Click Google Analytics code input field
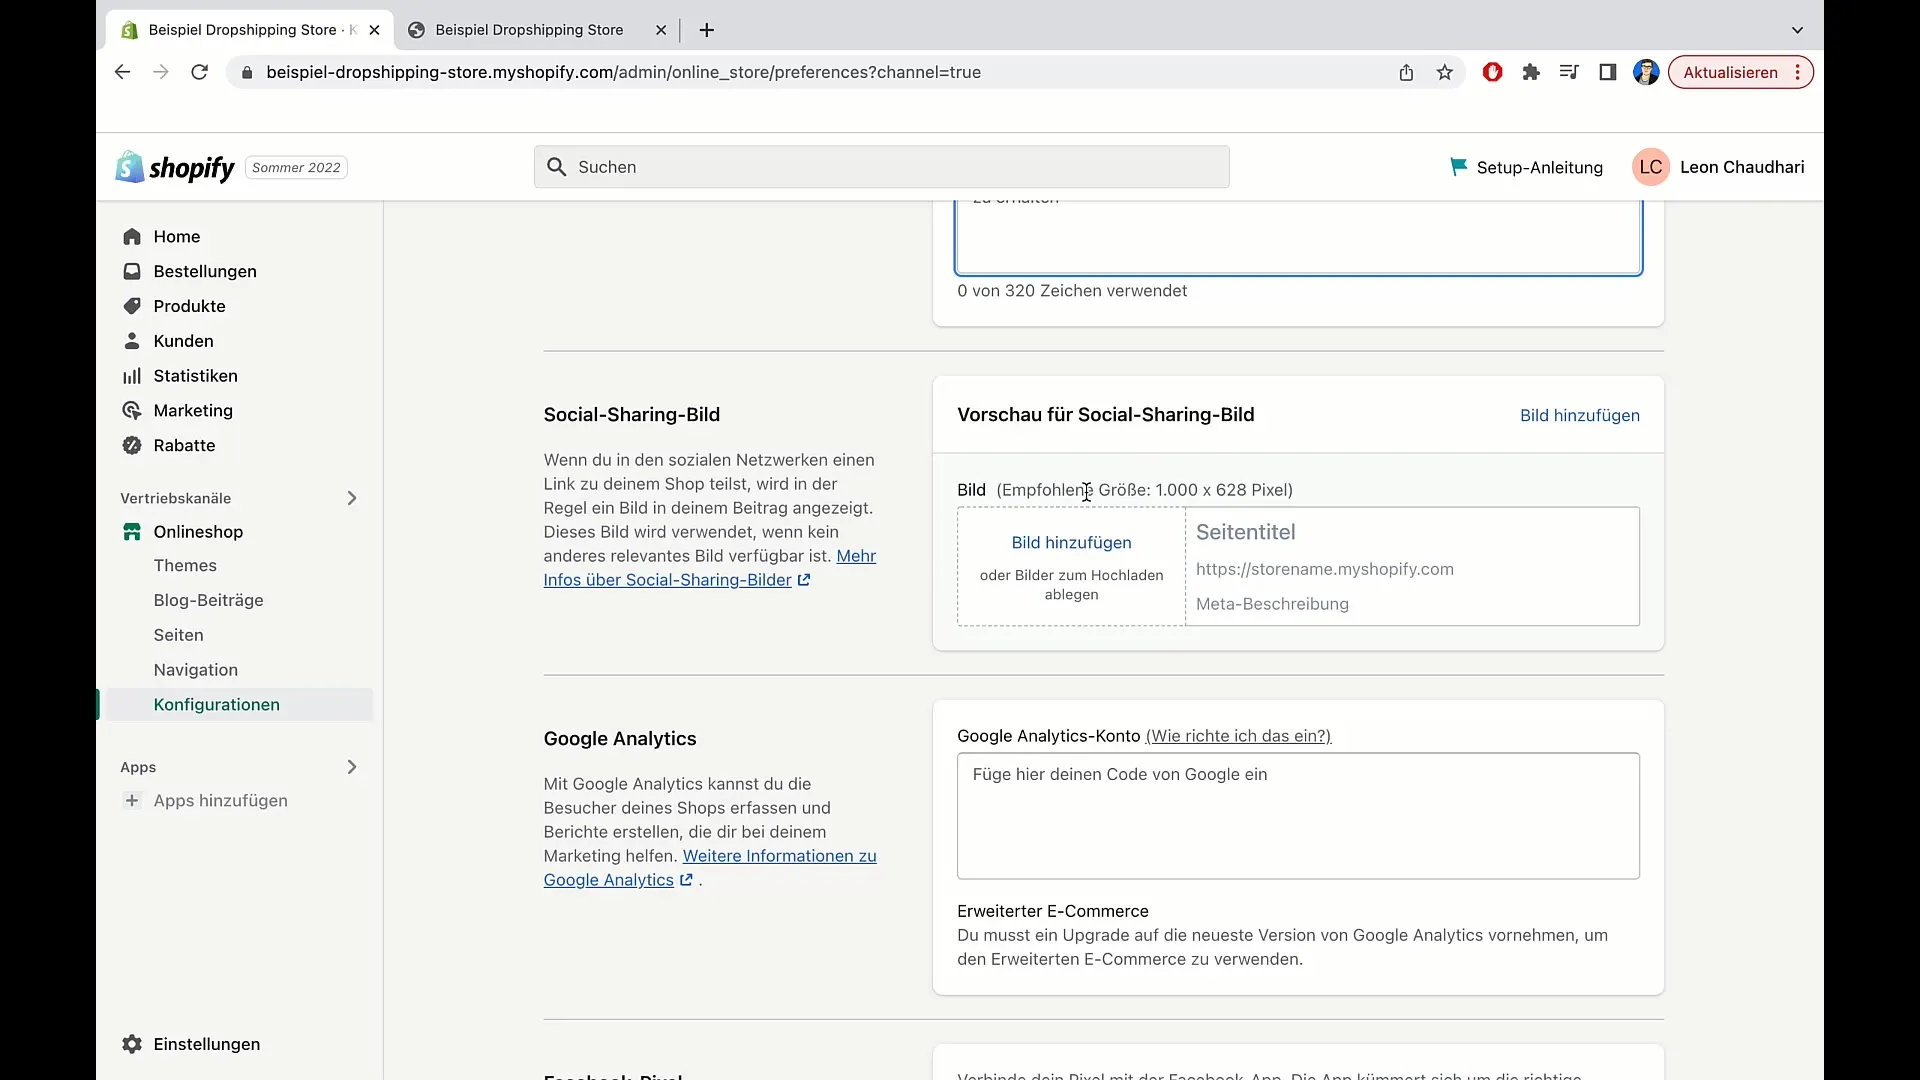This screenshot has height=1080, width=1920. point(1298,815)
